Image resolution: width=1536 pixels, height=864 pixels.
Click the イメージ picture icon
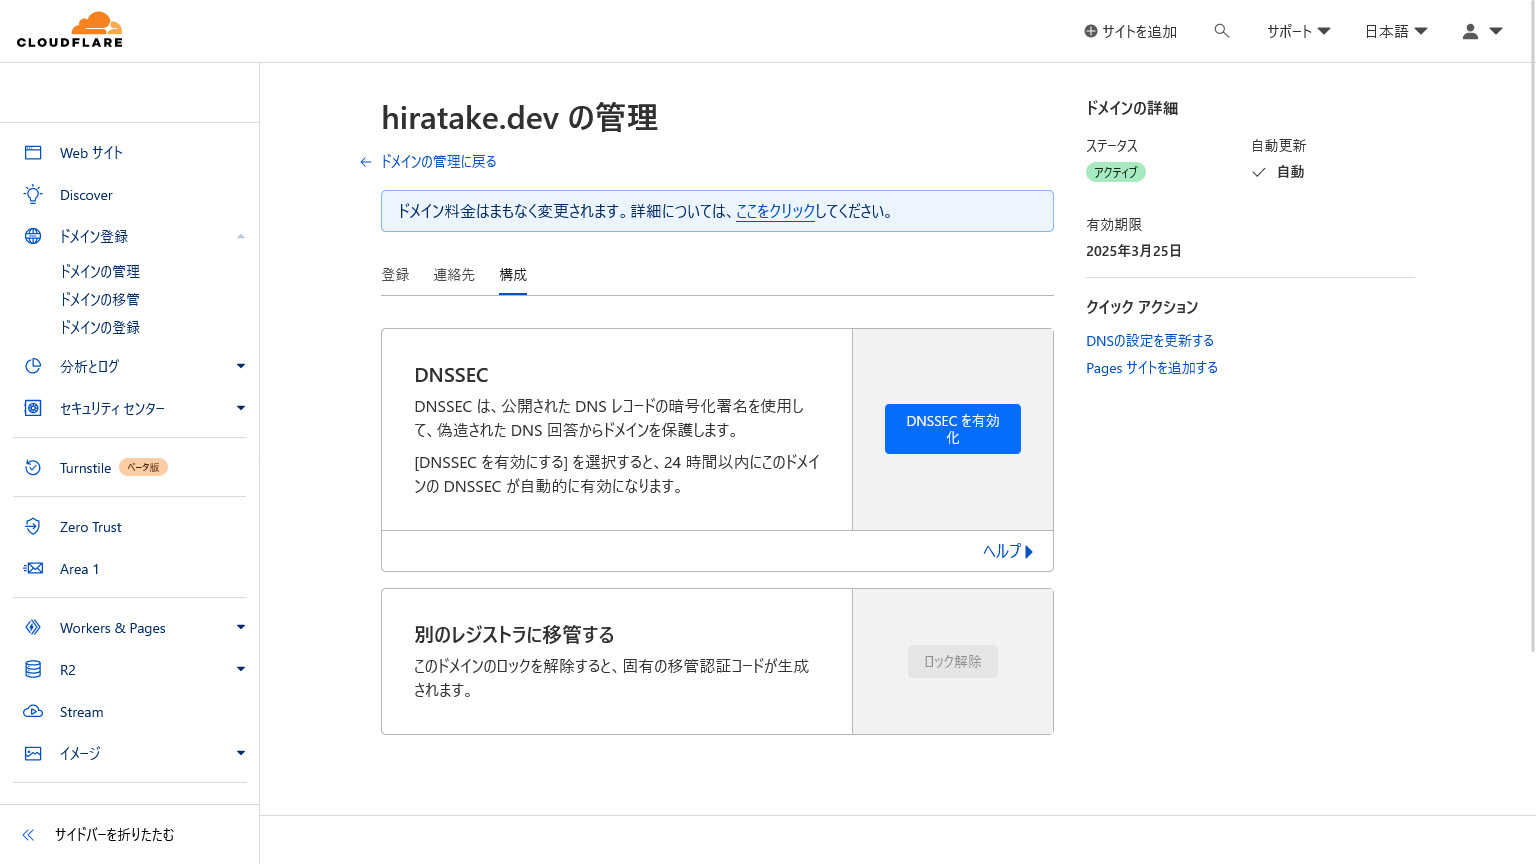pos(33,753)
